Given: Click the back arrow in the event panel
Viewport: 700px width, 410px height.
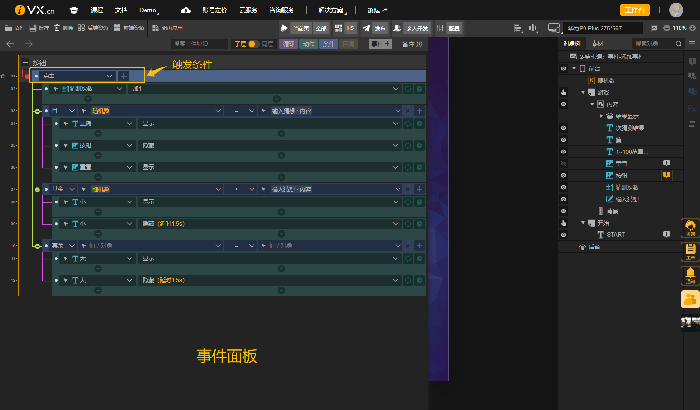Looking at the screenshot, I should (10, 44).
